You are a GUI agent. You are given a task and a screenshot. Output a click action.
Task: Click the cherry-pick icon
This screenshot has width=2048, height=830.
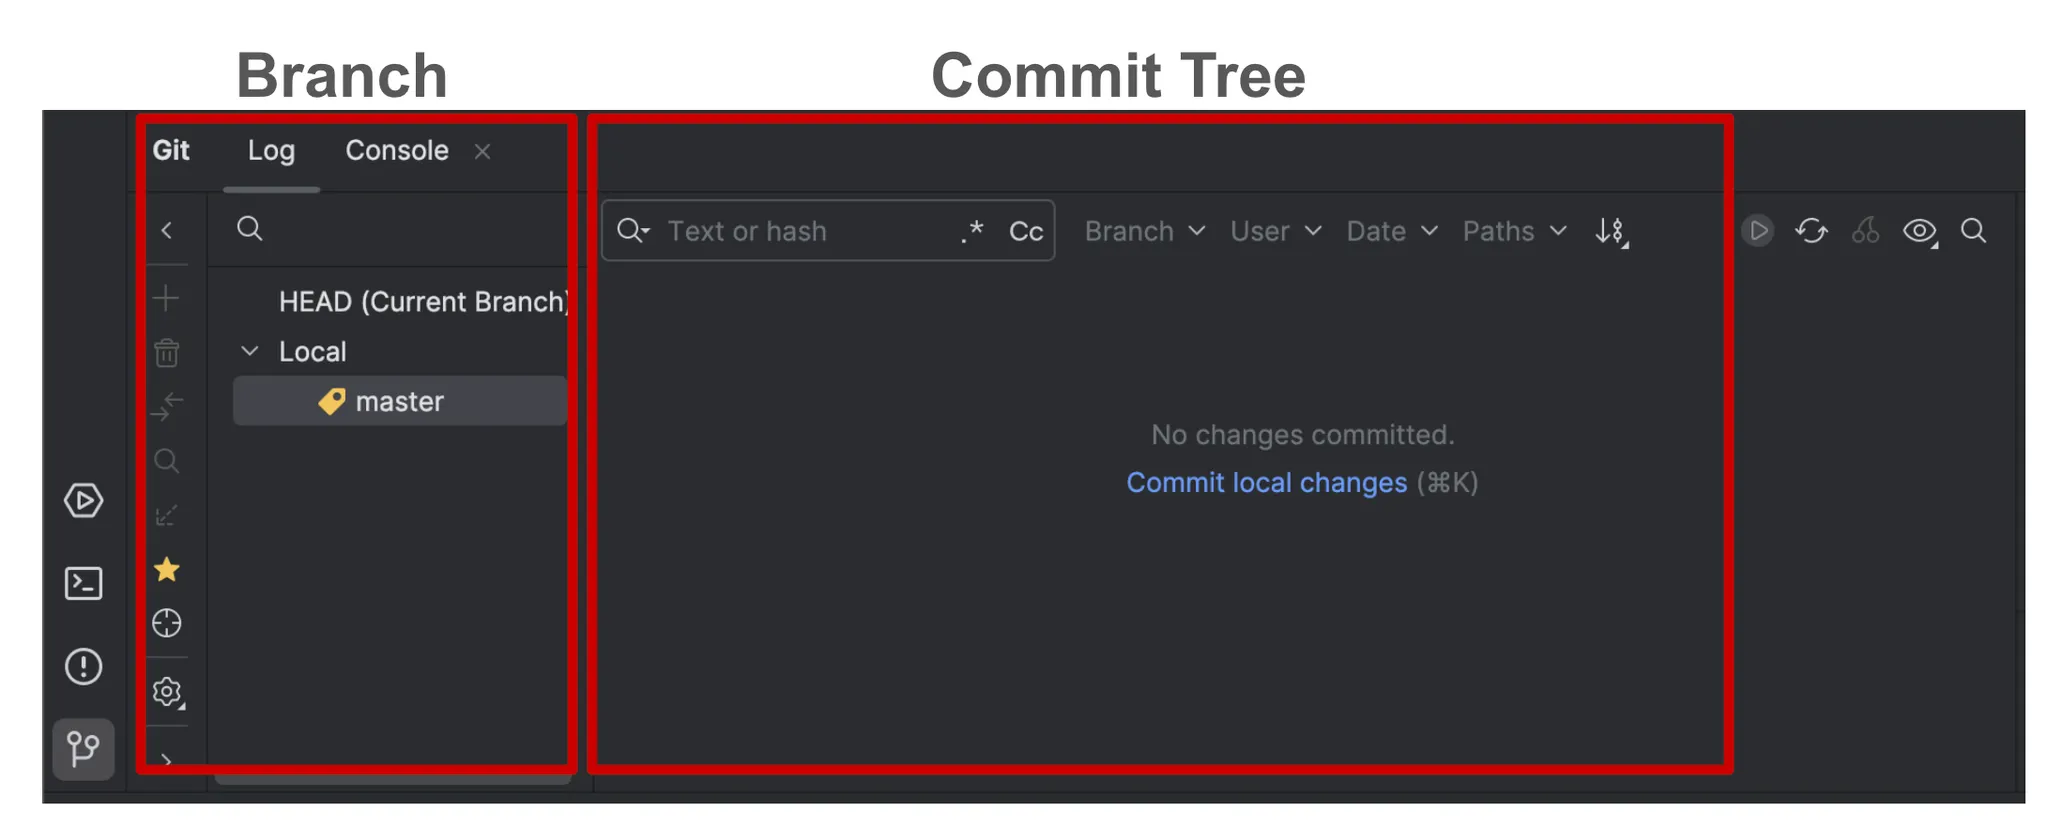(1865, 231)
